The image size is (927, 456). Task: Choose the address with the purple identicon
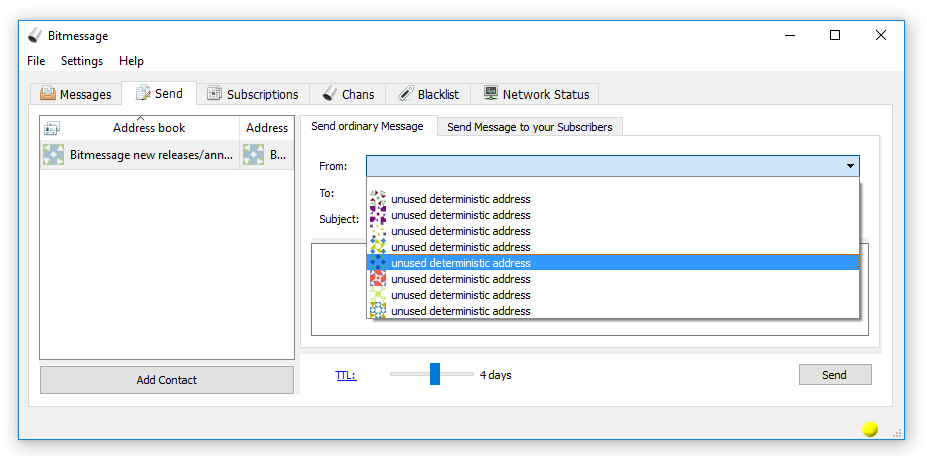[612, 215]
